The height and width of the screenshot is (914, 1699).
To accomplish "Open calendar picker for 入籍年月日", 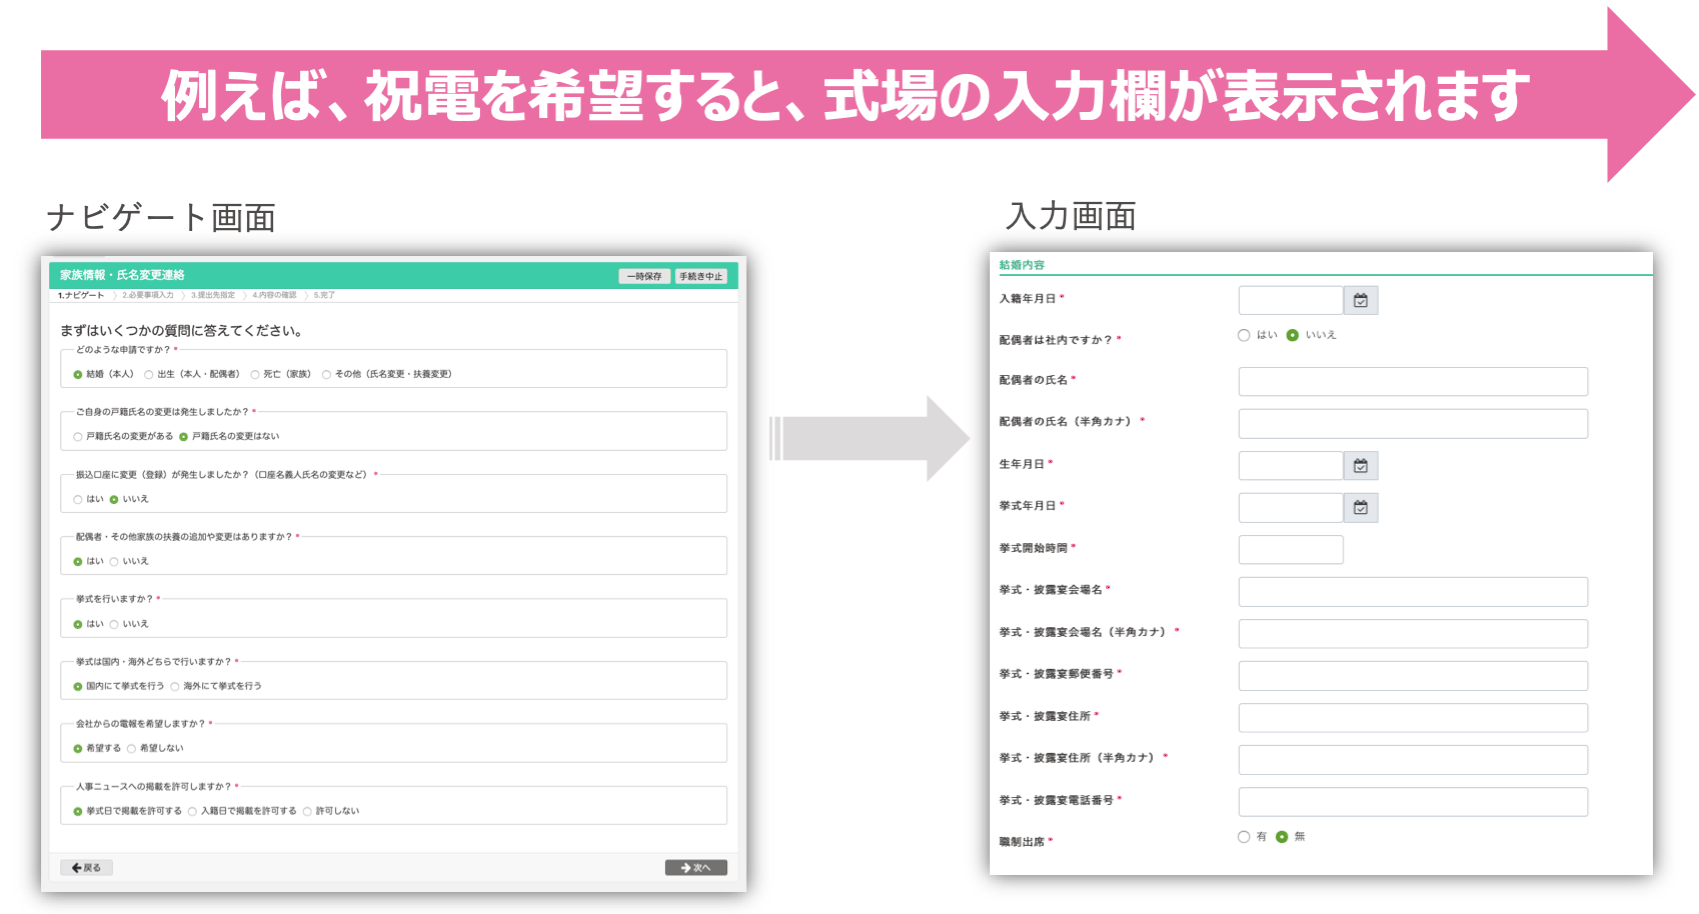I will pos(1360,301).
